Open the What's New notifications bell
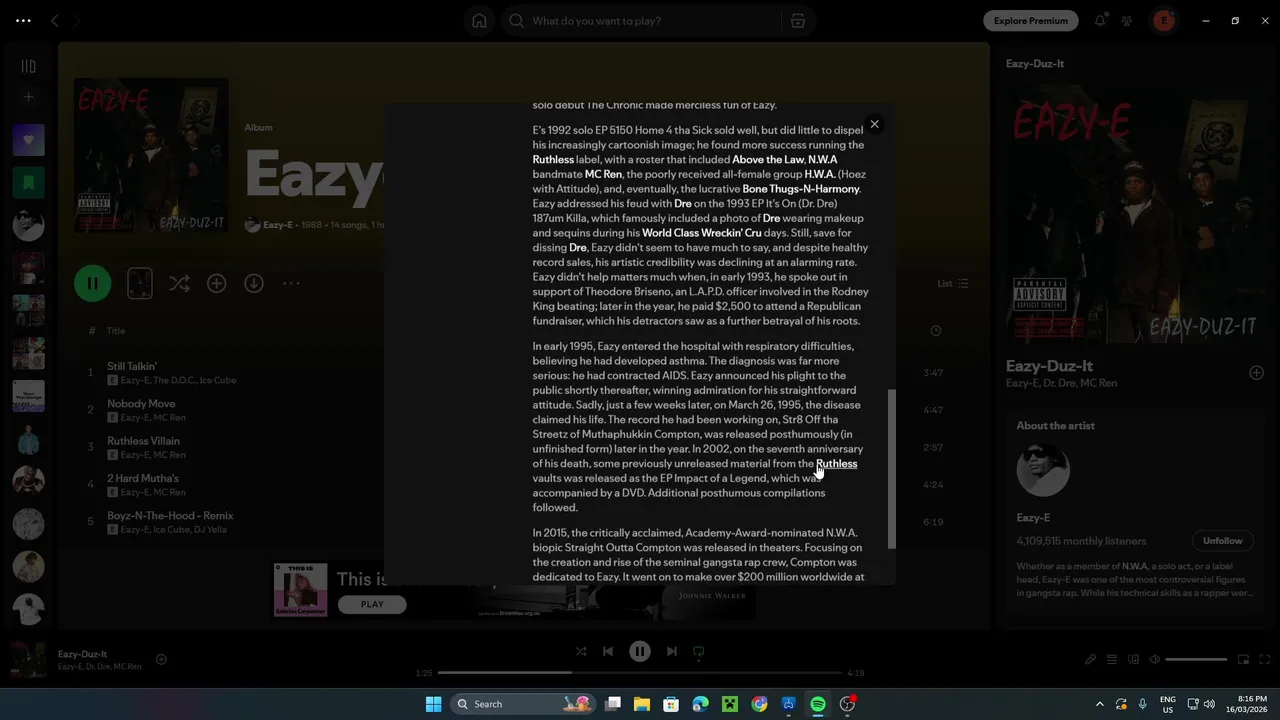Screen dimensions: 1280x720 pos(1100,20)
